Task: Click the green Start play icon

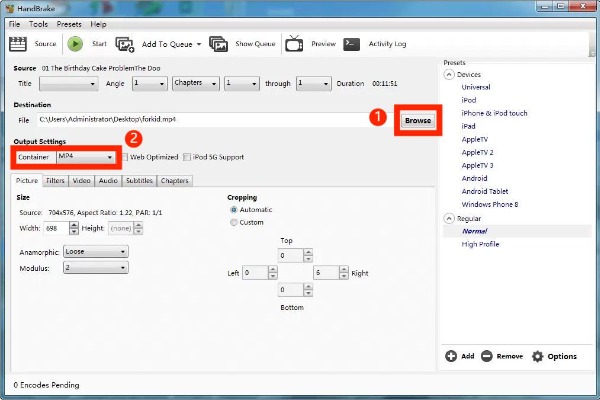Action: (75, 44)
